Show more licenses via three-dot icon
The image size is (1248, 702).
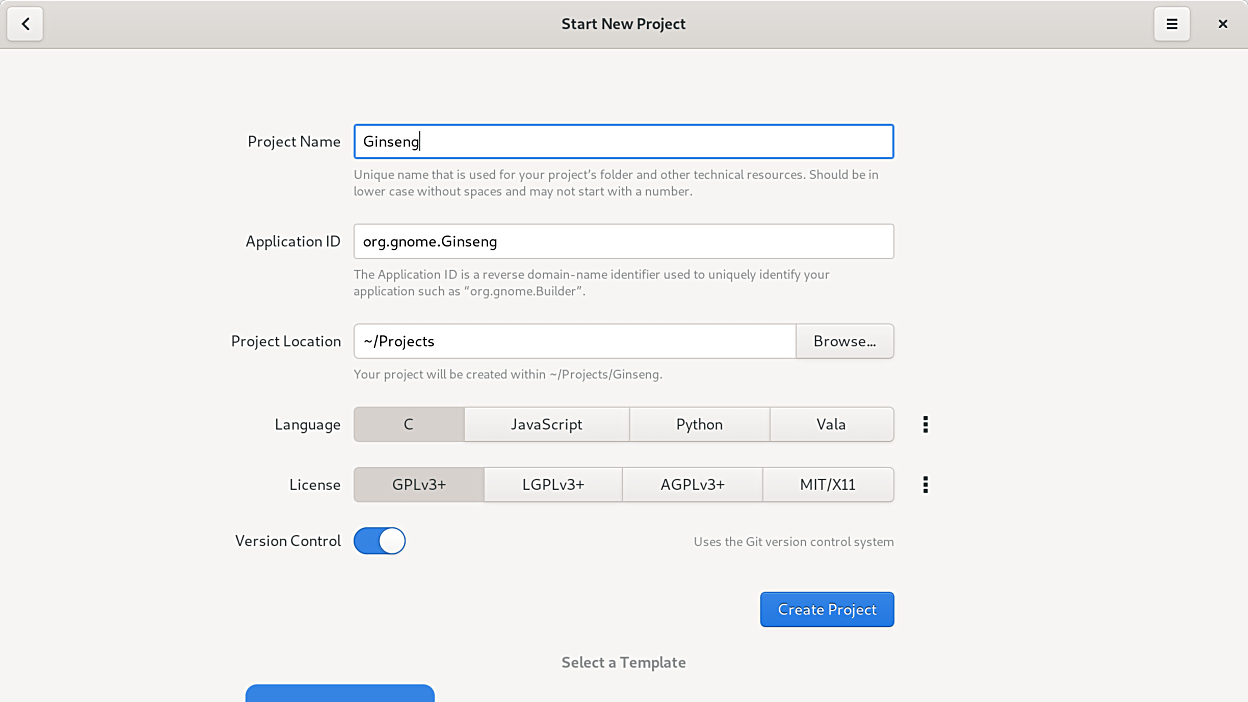925,485
